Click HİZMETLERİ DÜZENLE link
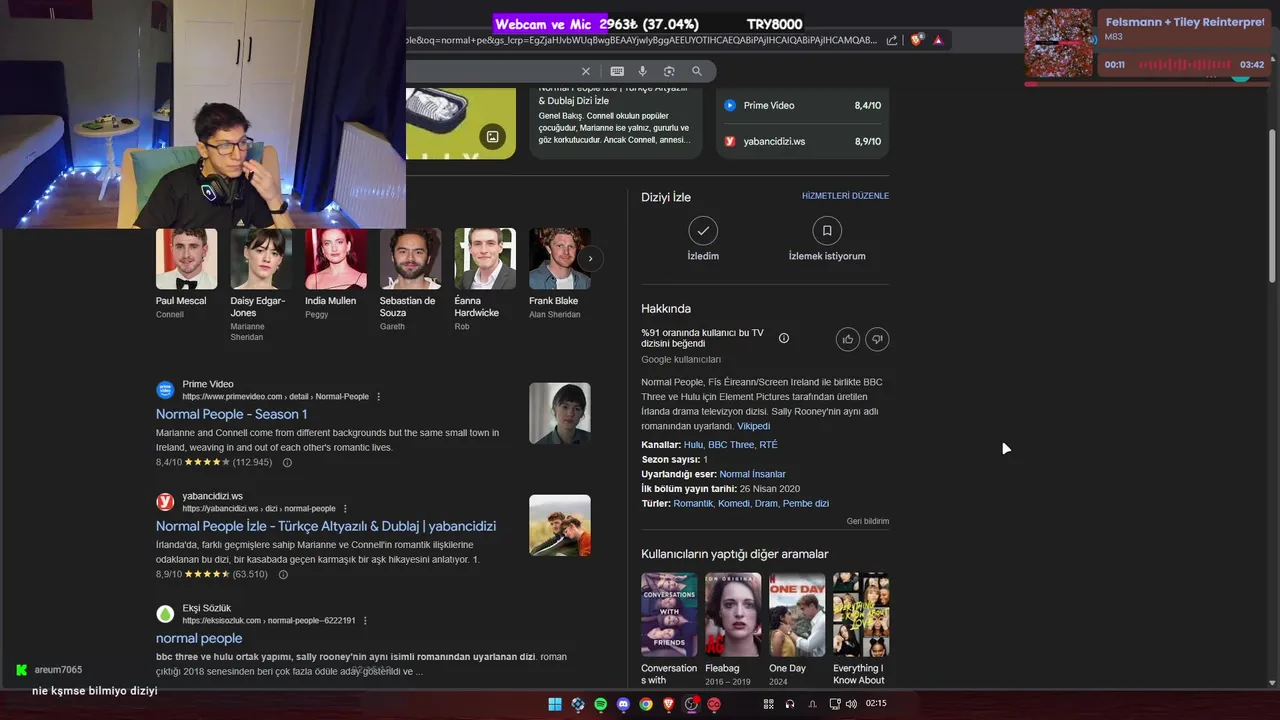1280x720 pixels. [845, 196]
